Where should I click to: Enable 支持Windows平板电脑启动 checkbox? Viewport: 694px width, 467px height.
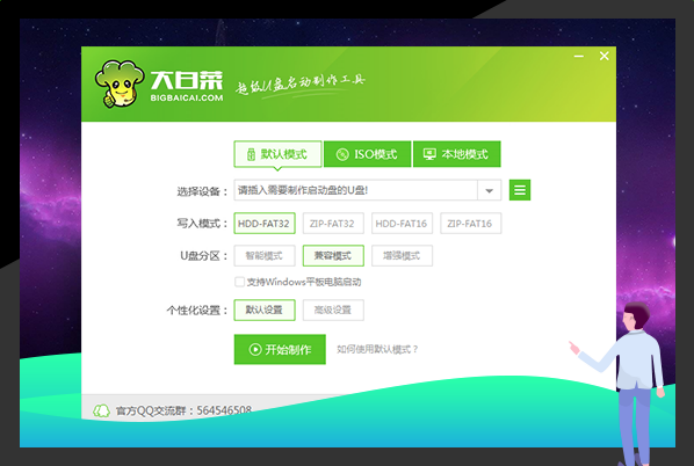(239, 282)
